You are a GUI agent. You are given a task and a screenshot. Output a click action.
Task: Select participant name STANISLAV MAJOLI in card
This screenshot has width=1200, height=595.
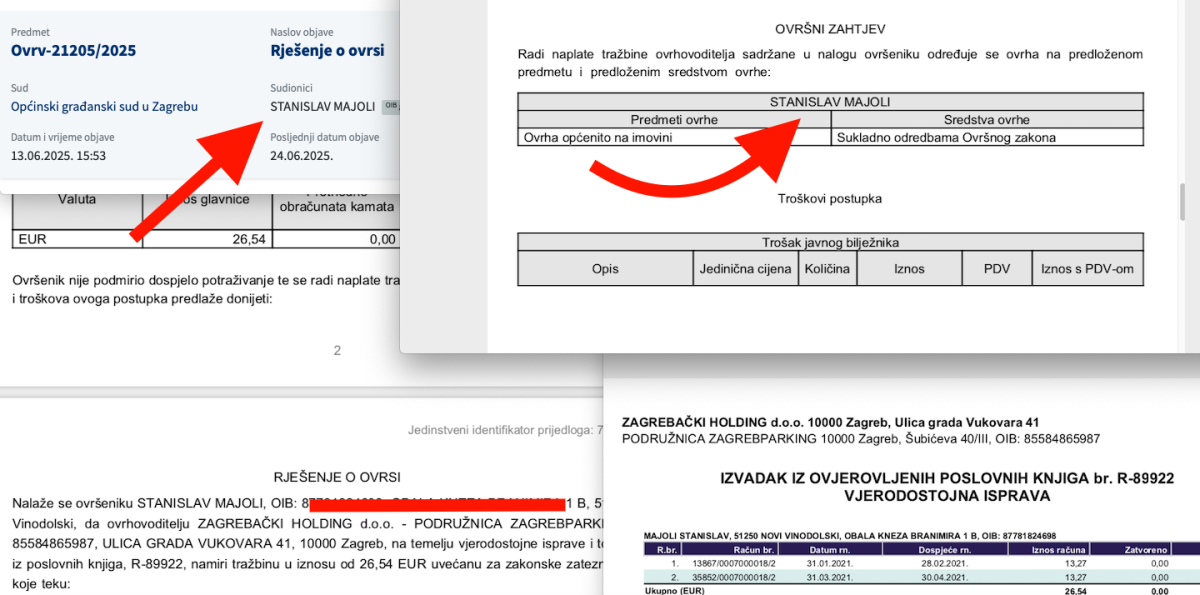pos(322,106)
